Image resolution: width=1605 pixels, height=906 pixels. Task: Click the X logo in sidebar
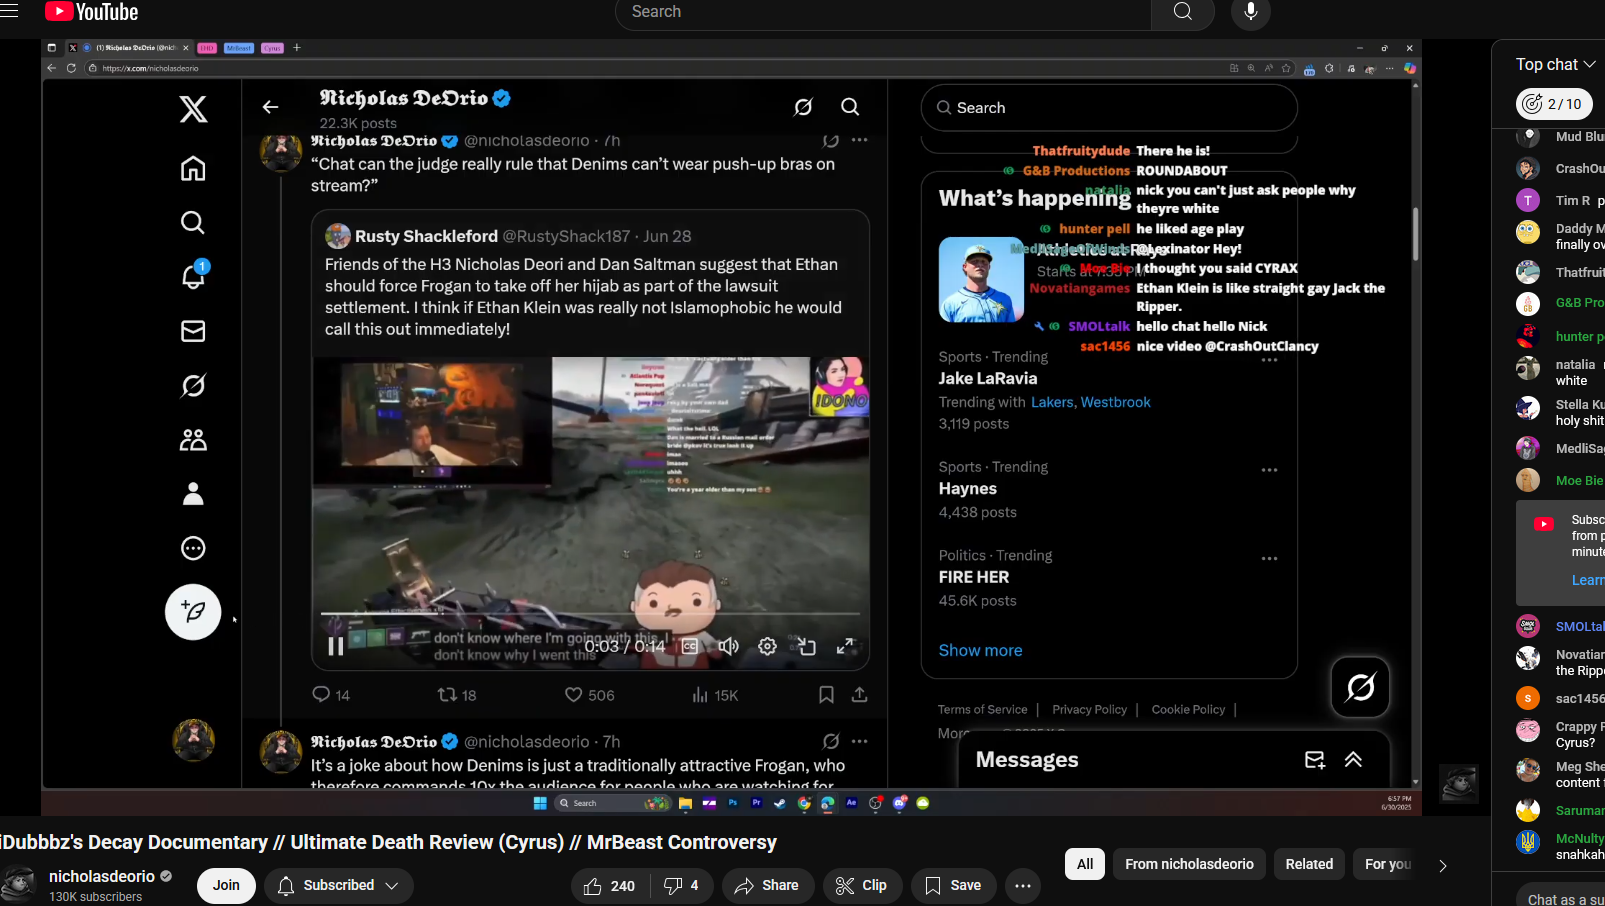[193, 109]
